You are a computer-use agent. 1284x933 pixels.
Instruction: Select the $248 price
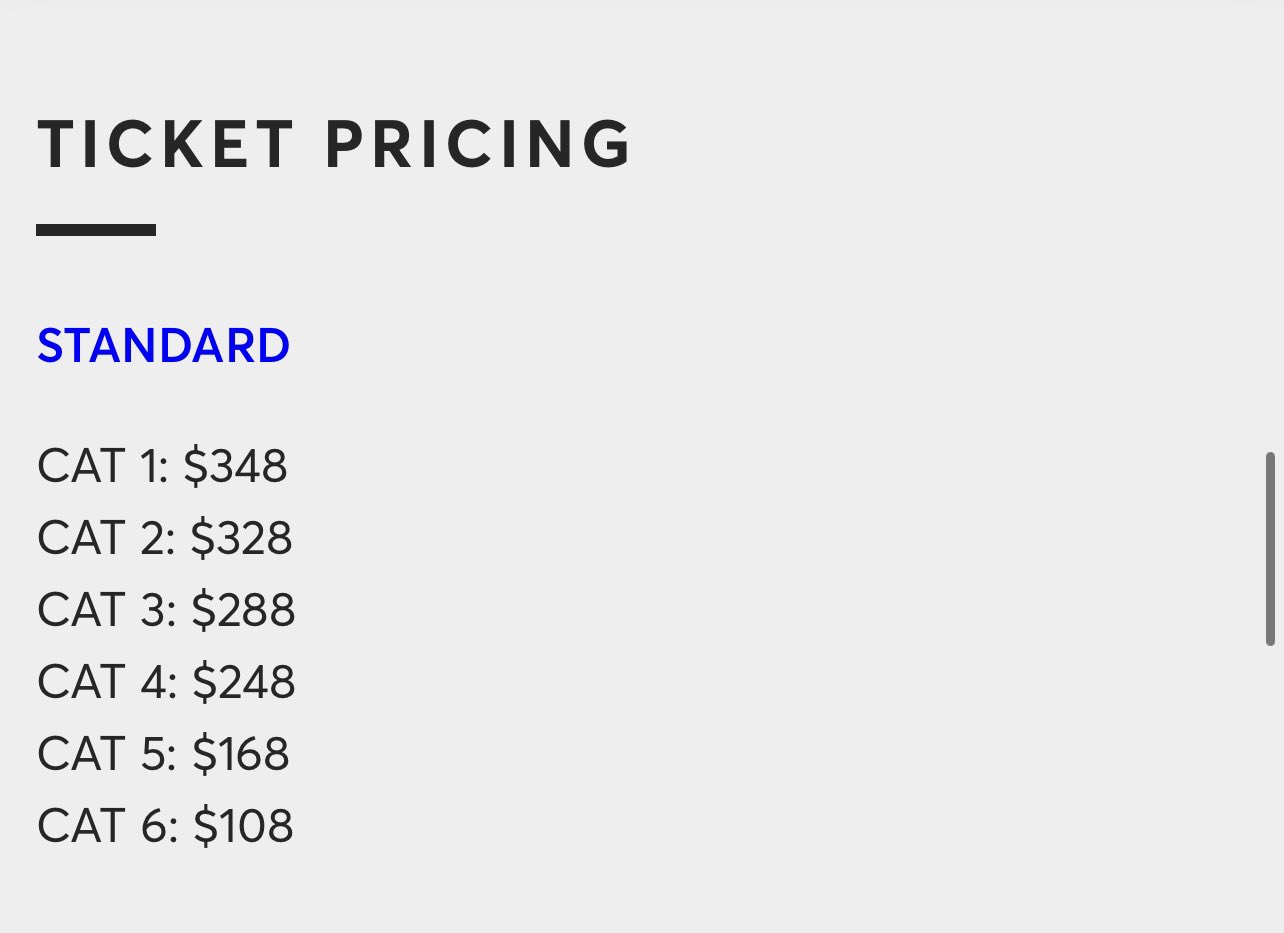coord(244,683)
